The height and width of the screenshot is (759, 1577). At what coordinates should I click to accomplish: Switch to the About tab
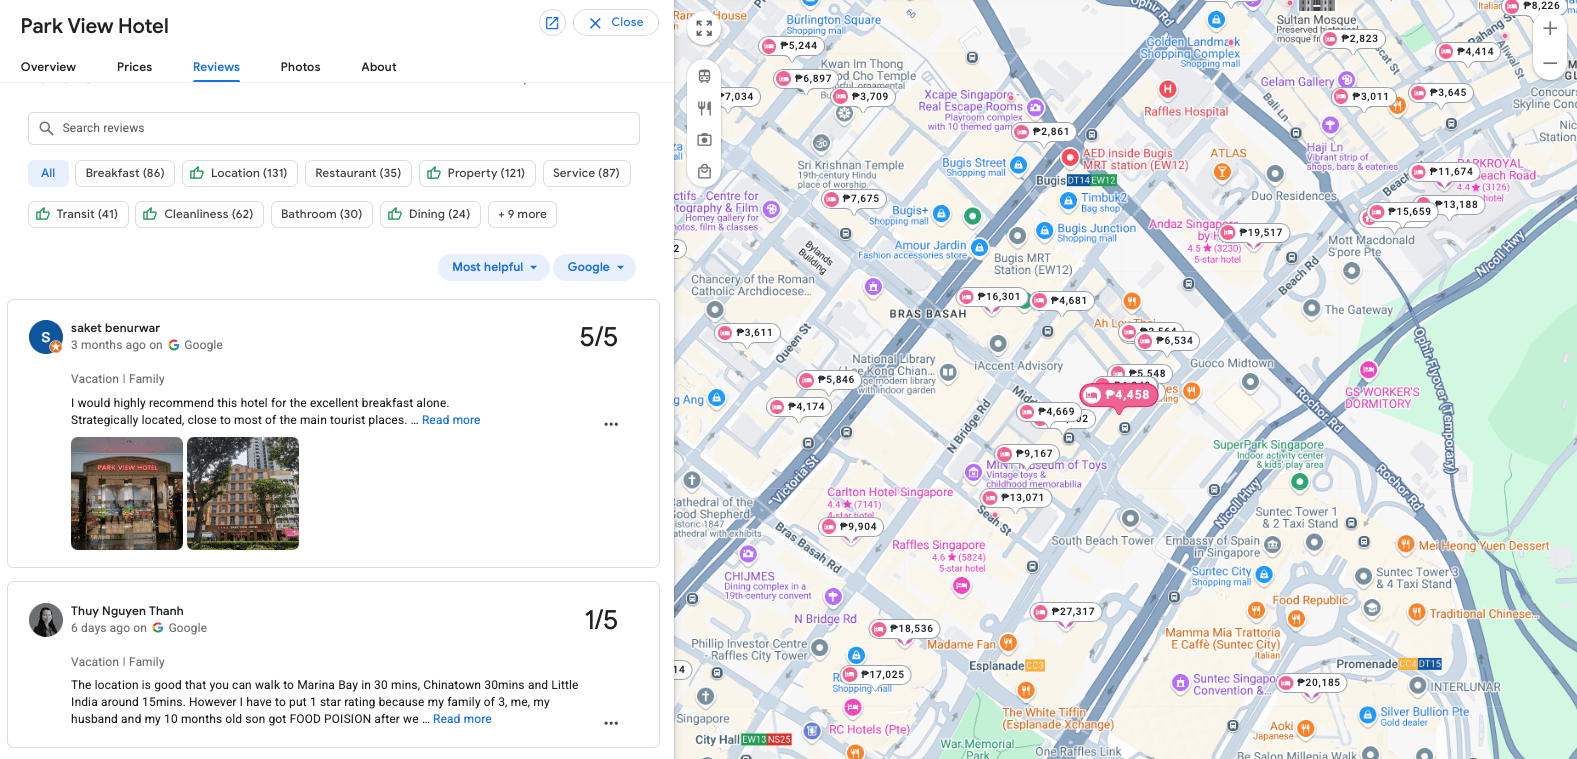379,67
